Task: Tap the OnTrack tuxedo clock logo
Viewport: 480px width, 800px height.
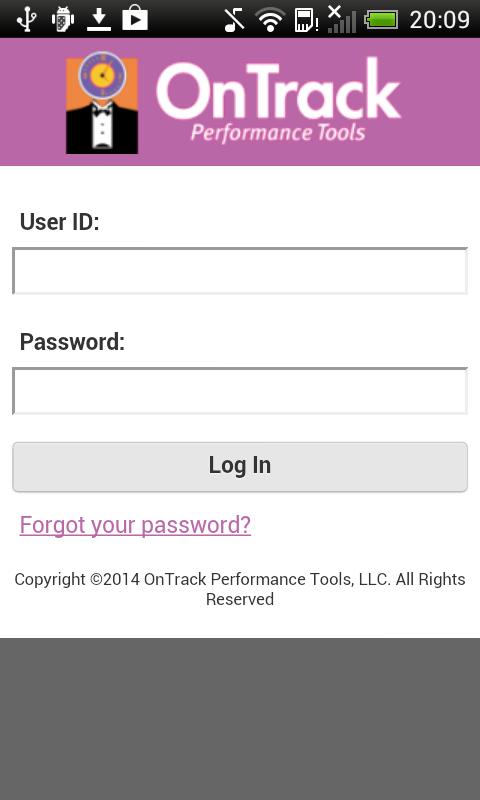Action: (102, 102)
